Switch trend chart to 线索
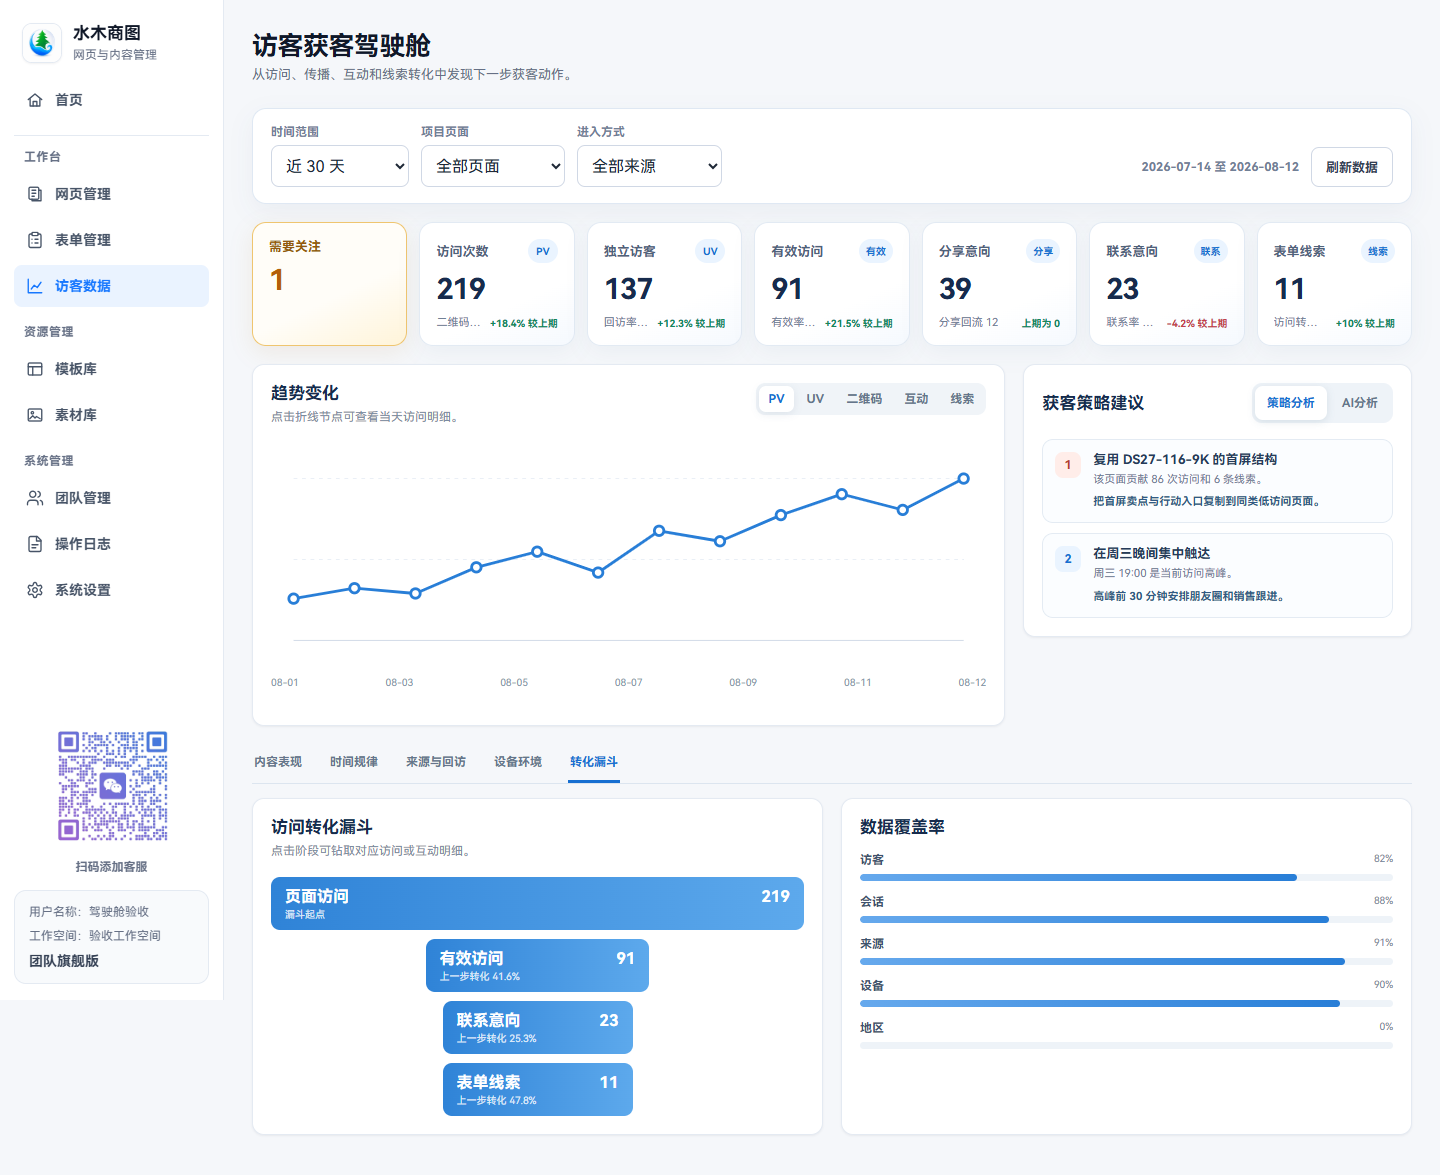The image size is (1440, 1175). click(x=962, y=399)
